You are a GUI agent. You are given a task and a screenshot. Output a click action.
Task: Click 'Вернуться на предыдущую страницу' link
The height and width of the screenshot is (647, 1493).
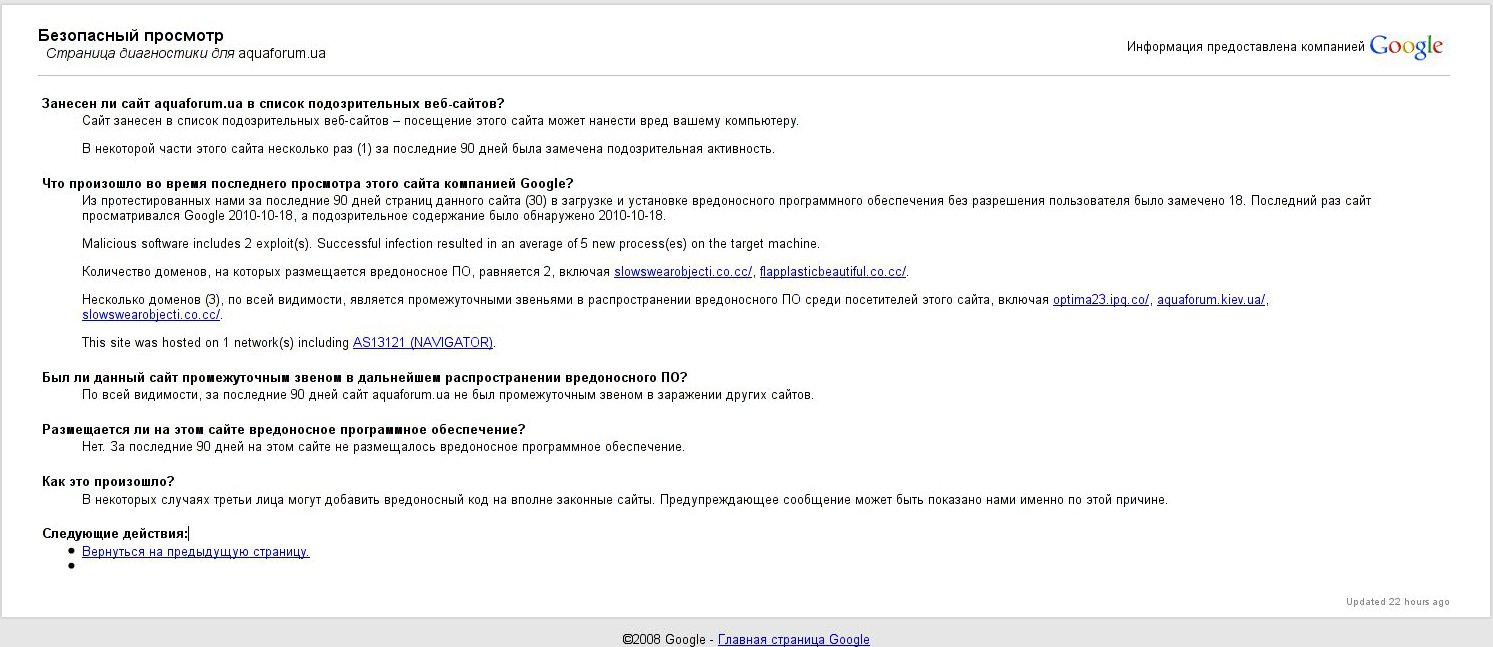click(x=195, y=552)
